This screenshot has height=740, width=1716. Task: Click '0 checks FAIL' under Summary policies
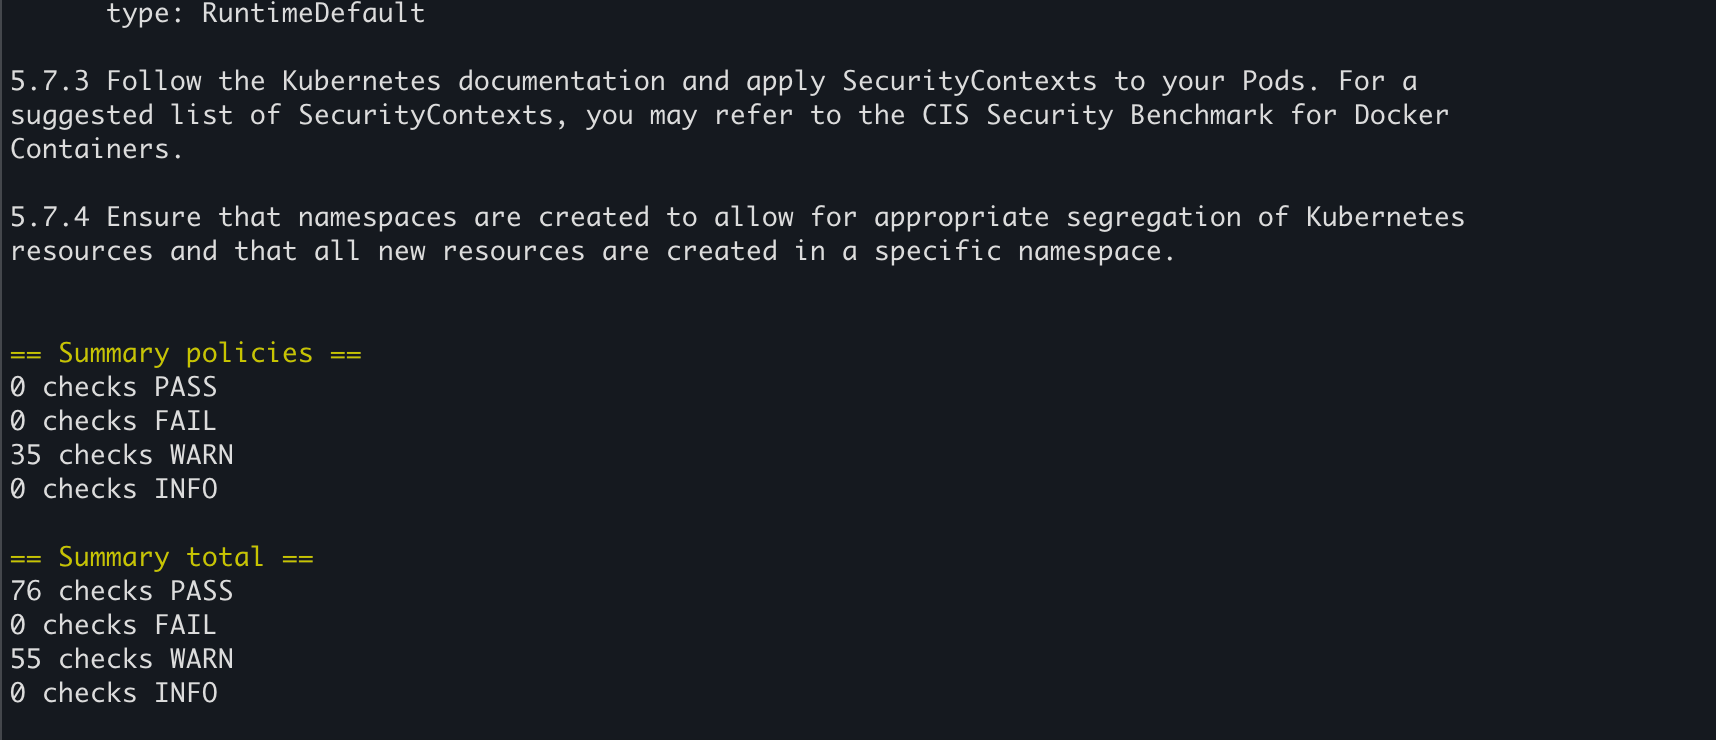pyautogui.click(x=114, y=421)
